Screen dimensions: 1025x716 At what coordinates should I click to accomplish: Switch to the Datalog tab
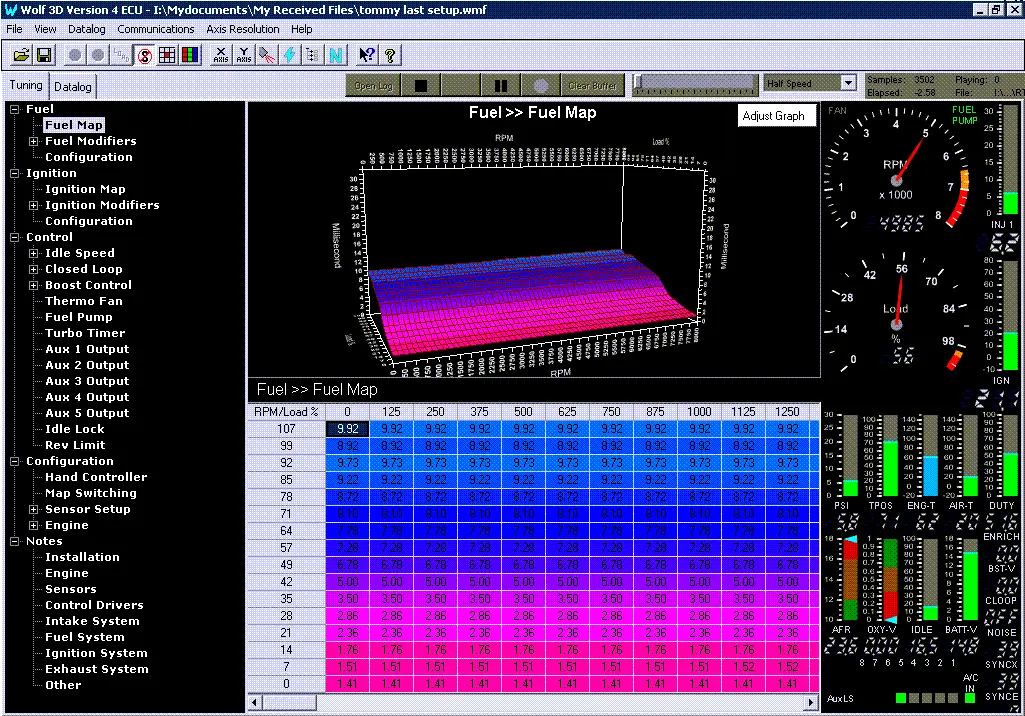[x=72, y=87]
